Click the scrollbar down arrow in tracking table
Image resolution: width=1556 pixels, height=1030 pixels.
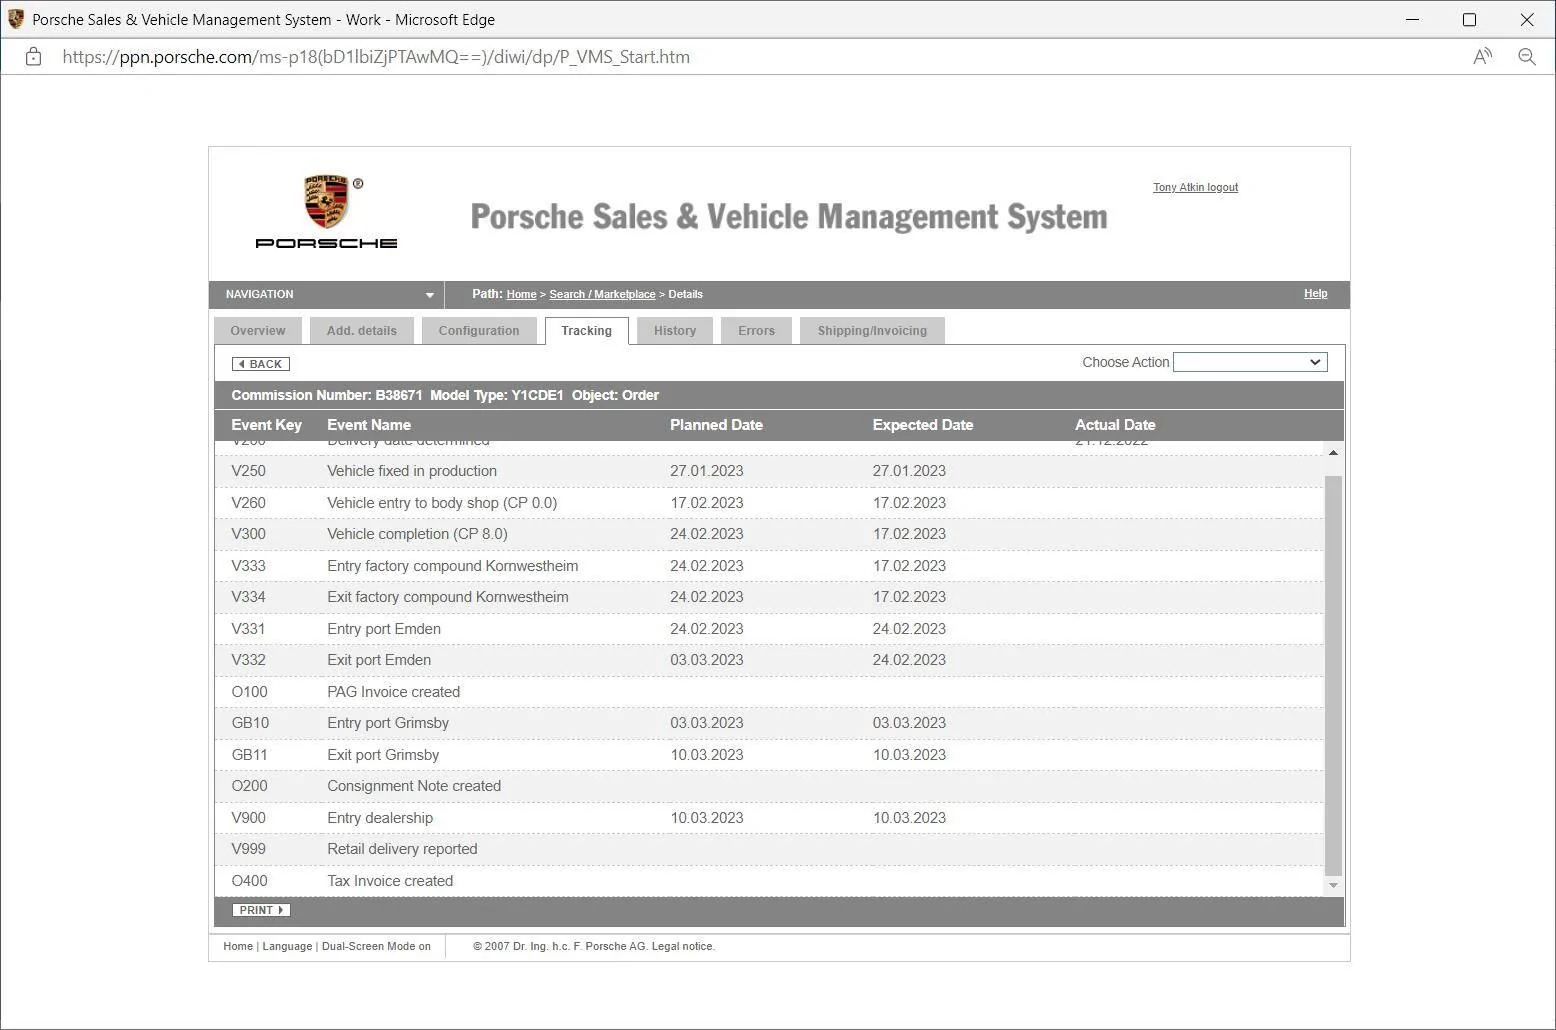pyautogui.click(x=1333, y=885)
